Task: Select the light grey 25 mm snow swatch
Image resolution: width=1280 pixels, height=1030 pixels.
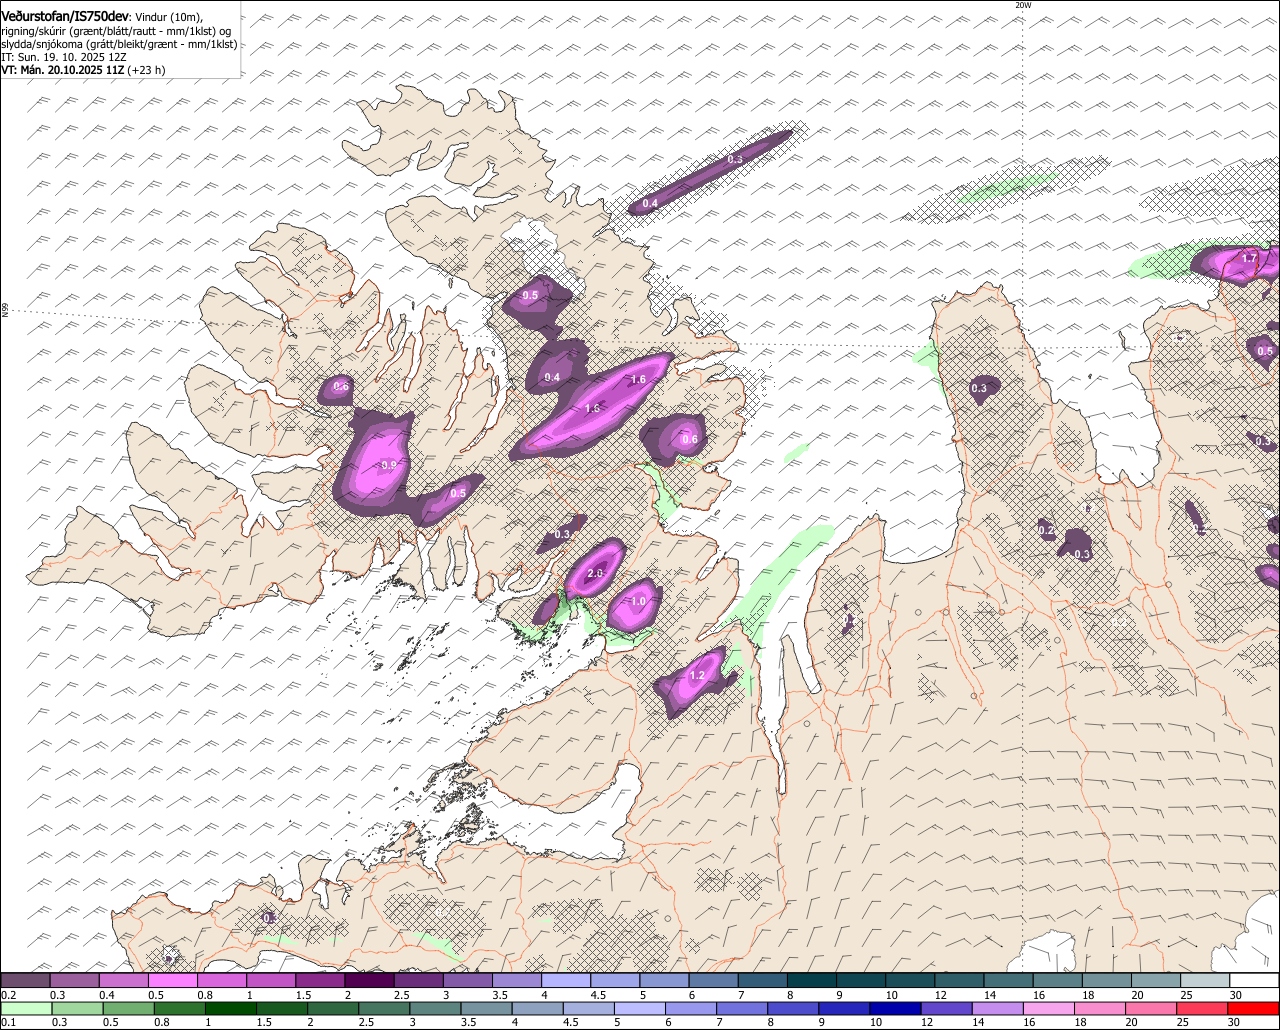Action: click(1205, 980)
